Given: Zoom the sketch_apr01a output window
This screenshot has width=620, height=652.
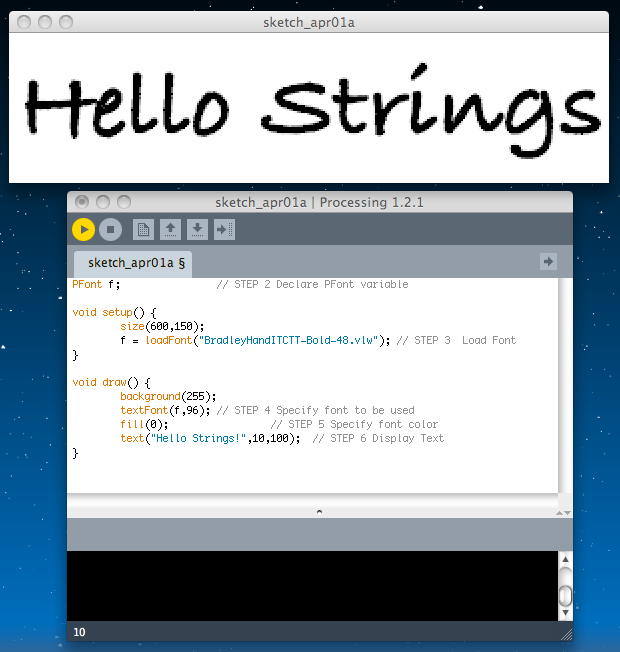Looking at the screenshot, I should 66,22.
